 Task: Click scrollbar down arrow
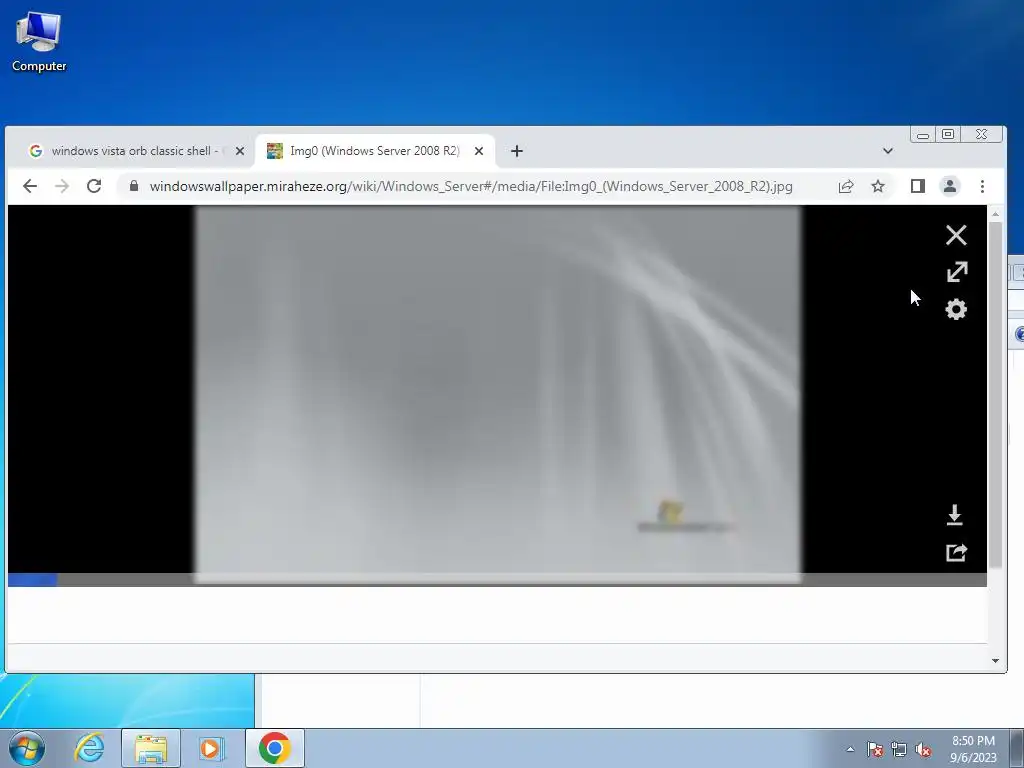point(995,661)
